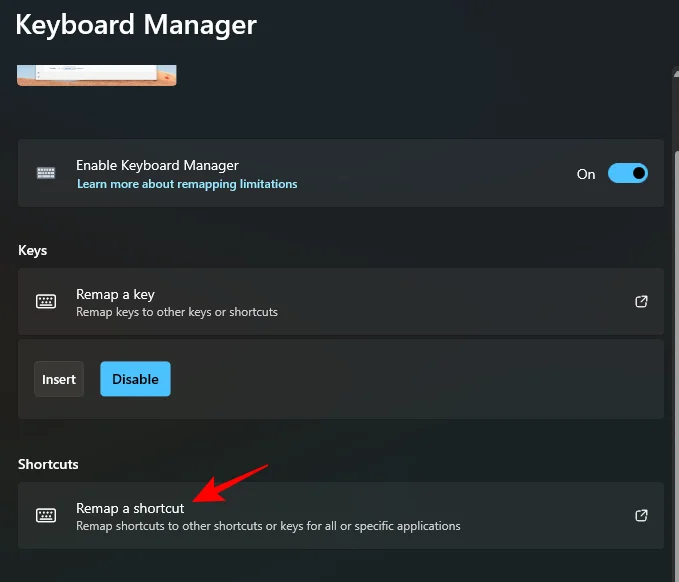Image resolution: width=679 pixels, height=582 pixels.
Task: Open the external-window icon for Remap a key
Action: pyautogui.click(x=642, y=301)
